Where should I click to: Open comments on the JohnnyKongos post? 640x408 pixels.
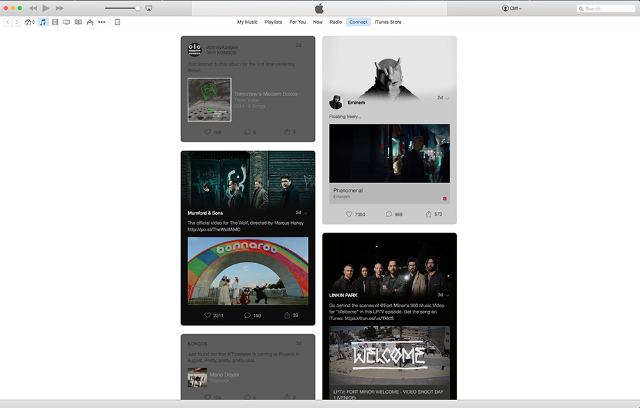coord(247,132)
